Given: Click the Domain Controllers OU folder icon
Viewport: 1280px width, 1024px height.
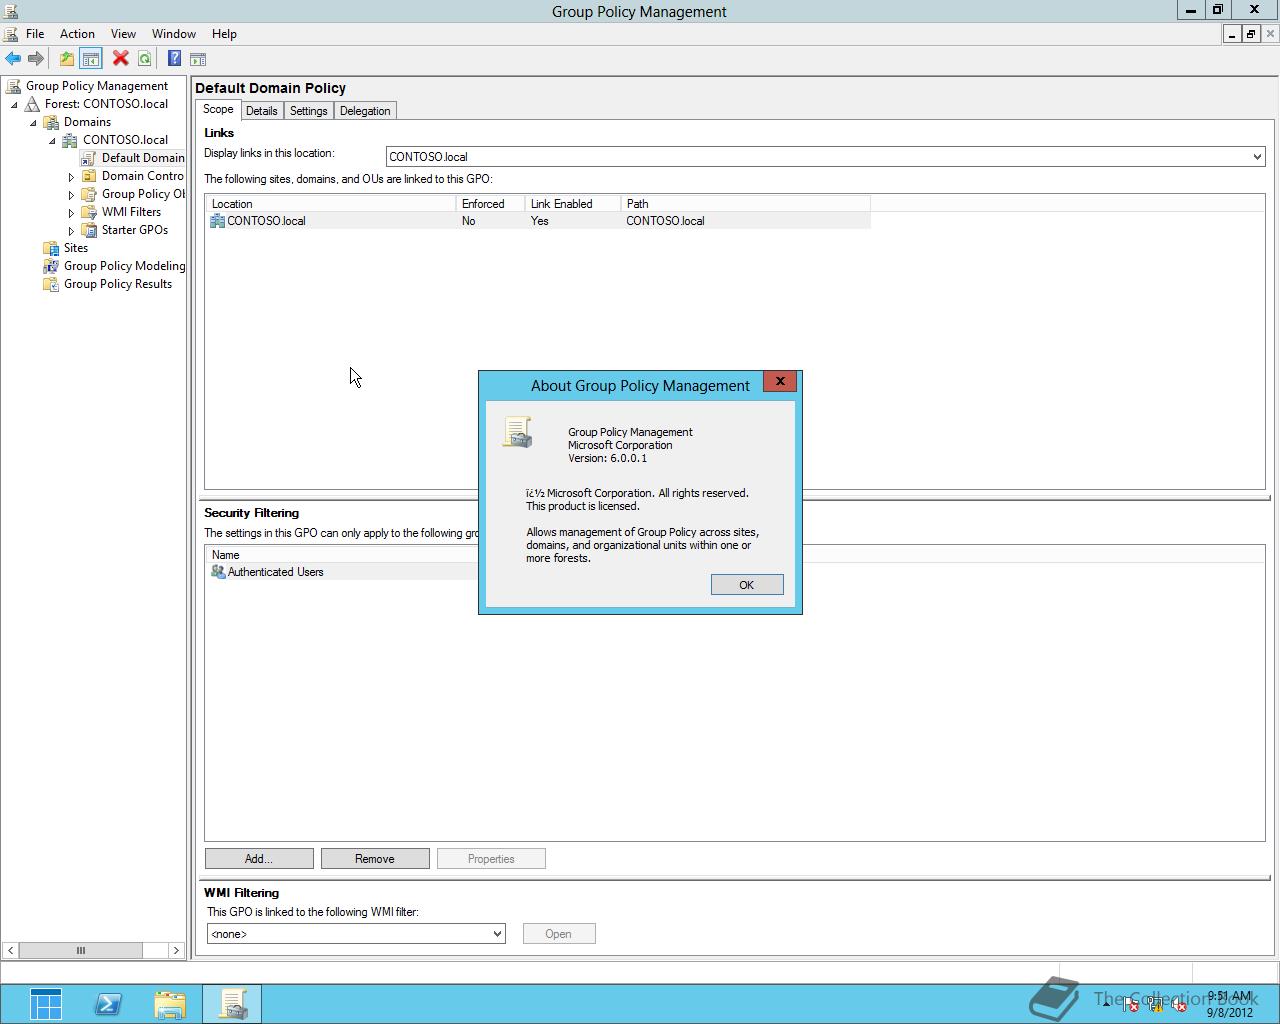Looking at the screenshot, I should (90, 176).
